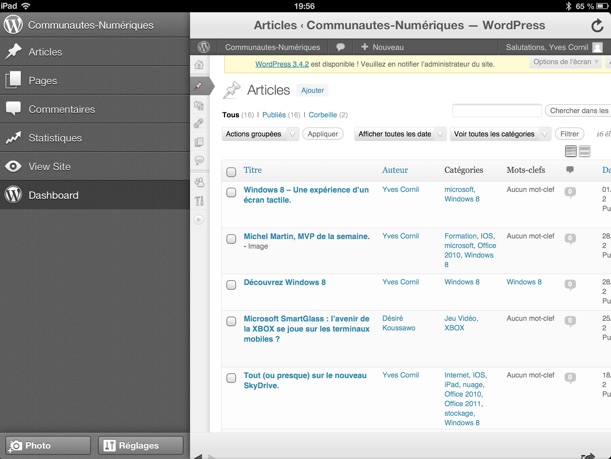The width and height of the screenshot is (611, 459).
Task: Open Salutations, Yves Cornil account menu
Action: pos(547,47)
